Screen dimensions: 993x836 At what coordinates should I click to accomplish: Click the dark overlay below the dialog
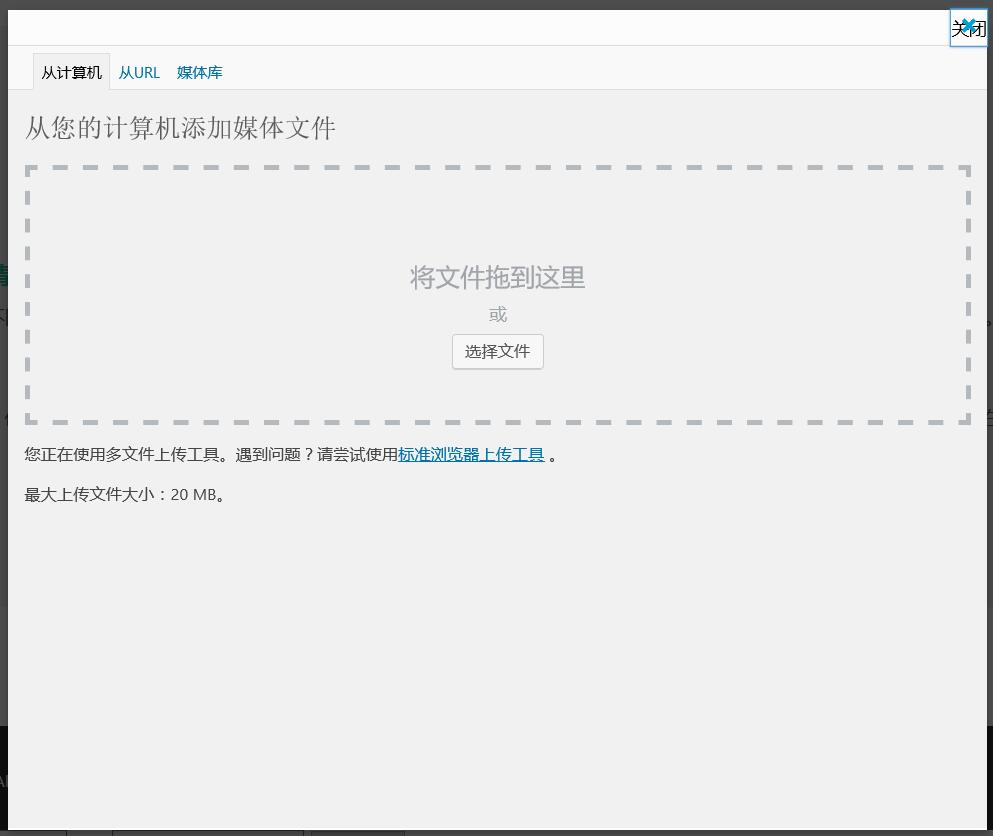point(500,831)
